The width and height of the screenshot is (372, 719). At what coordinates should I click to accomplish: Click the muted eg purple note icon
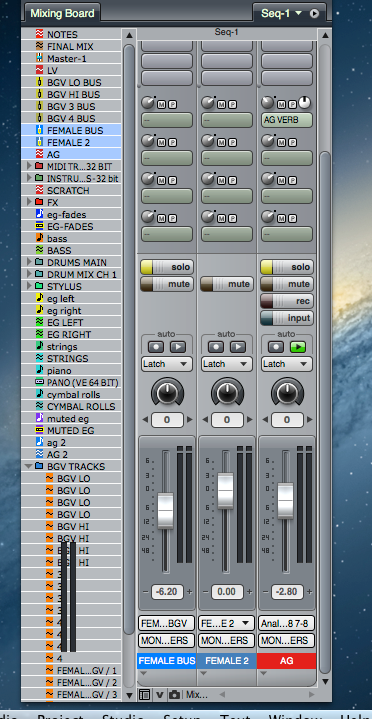pos(39,418)
